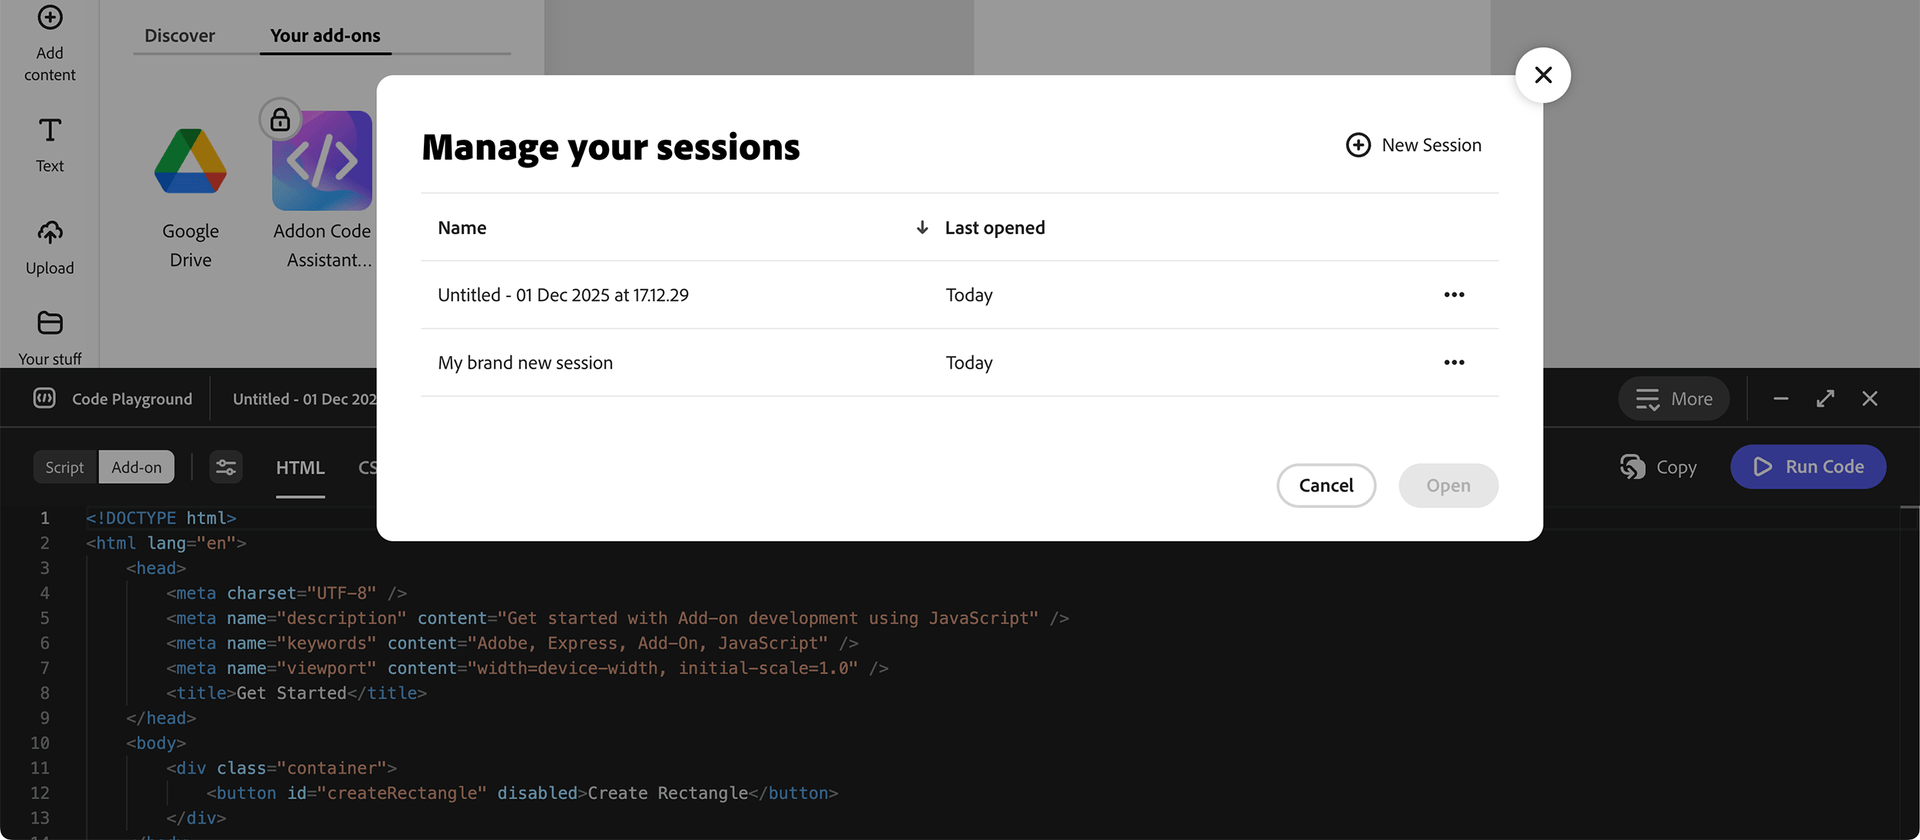Viewport: 1920px width, 840px height.
Task: Cancel the Manage your sessions dialog
Action: tap(1326, 485)
